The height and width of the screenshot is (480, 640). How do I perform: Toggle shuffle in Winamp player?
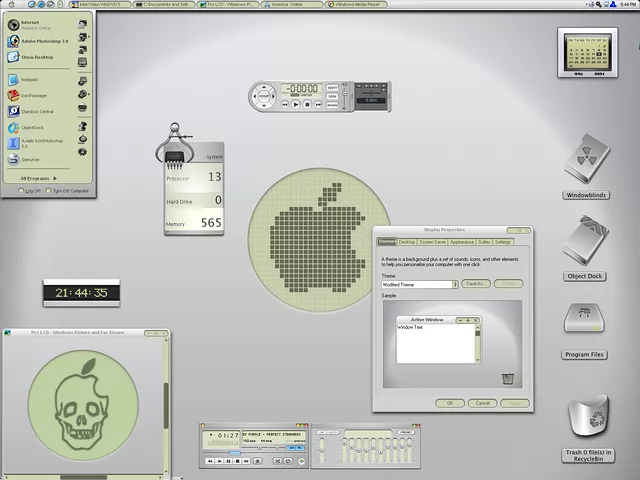(x=278, y=461)
